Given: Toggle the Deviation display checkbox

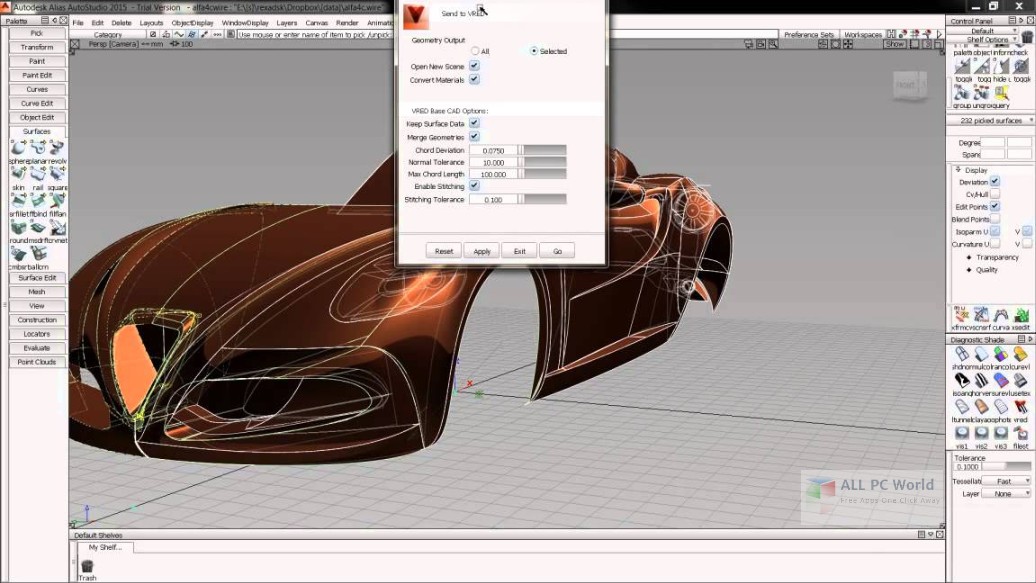Looking at the screenshot, I should 994,182.
